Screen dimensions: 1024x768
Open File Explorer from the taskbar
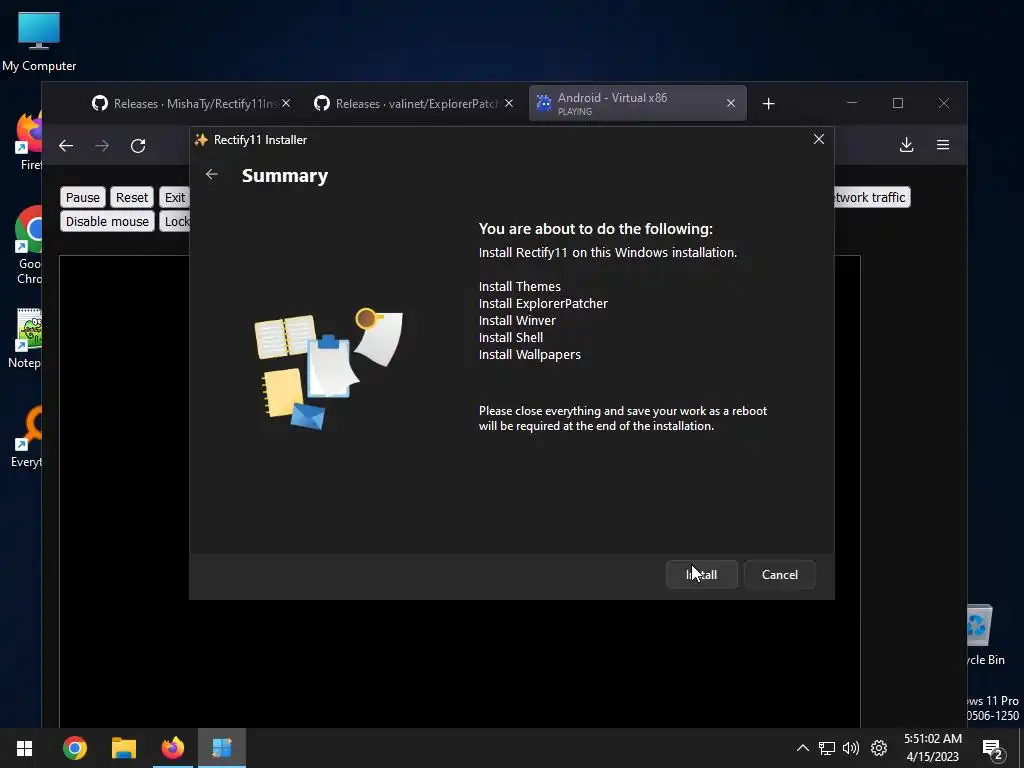[x=124, y=748]
